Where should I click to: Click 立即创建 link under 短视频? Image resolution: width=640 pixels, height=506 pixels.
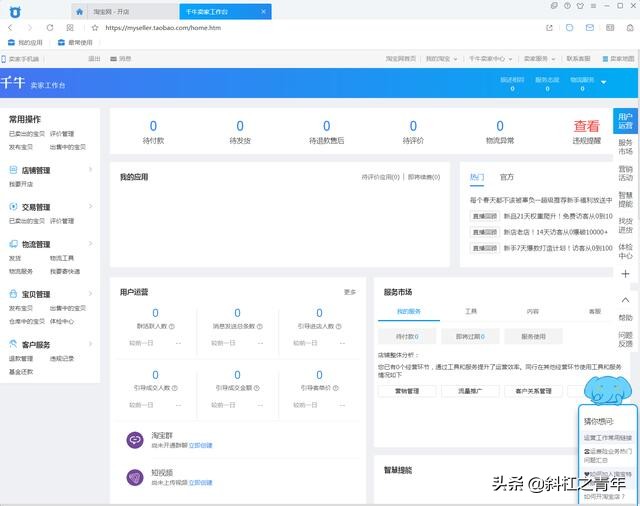[200, 482]
